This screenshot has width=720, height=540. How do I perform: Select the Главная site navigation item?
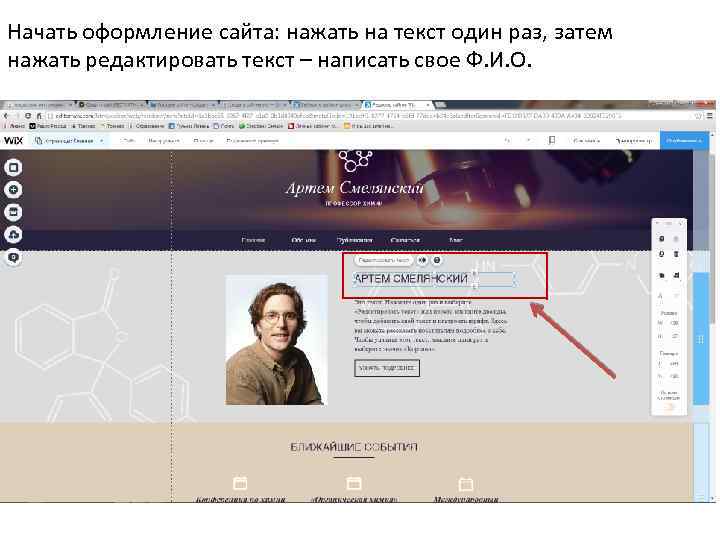tap(253, 240)
